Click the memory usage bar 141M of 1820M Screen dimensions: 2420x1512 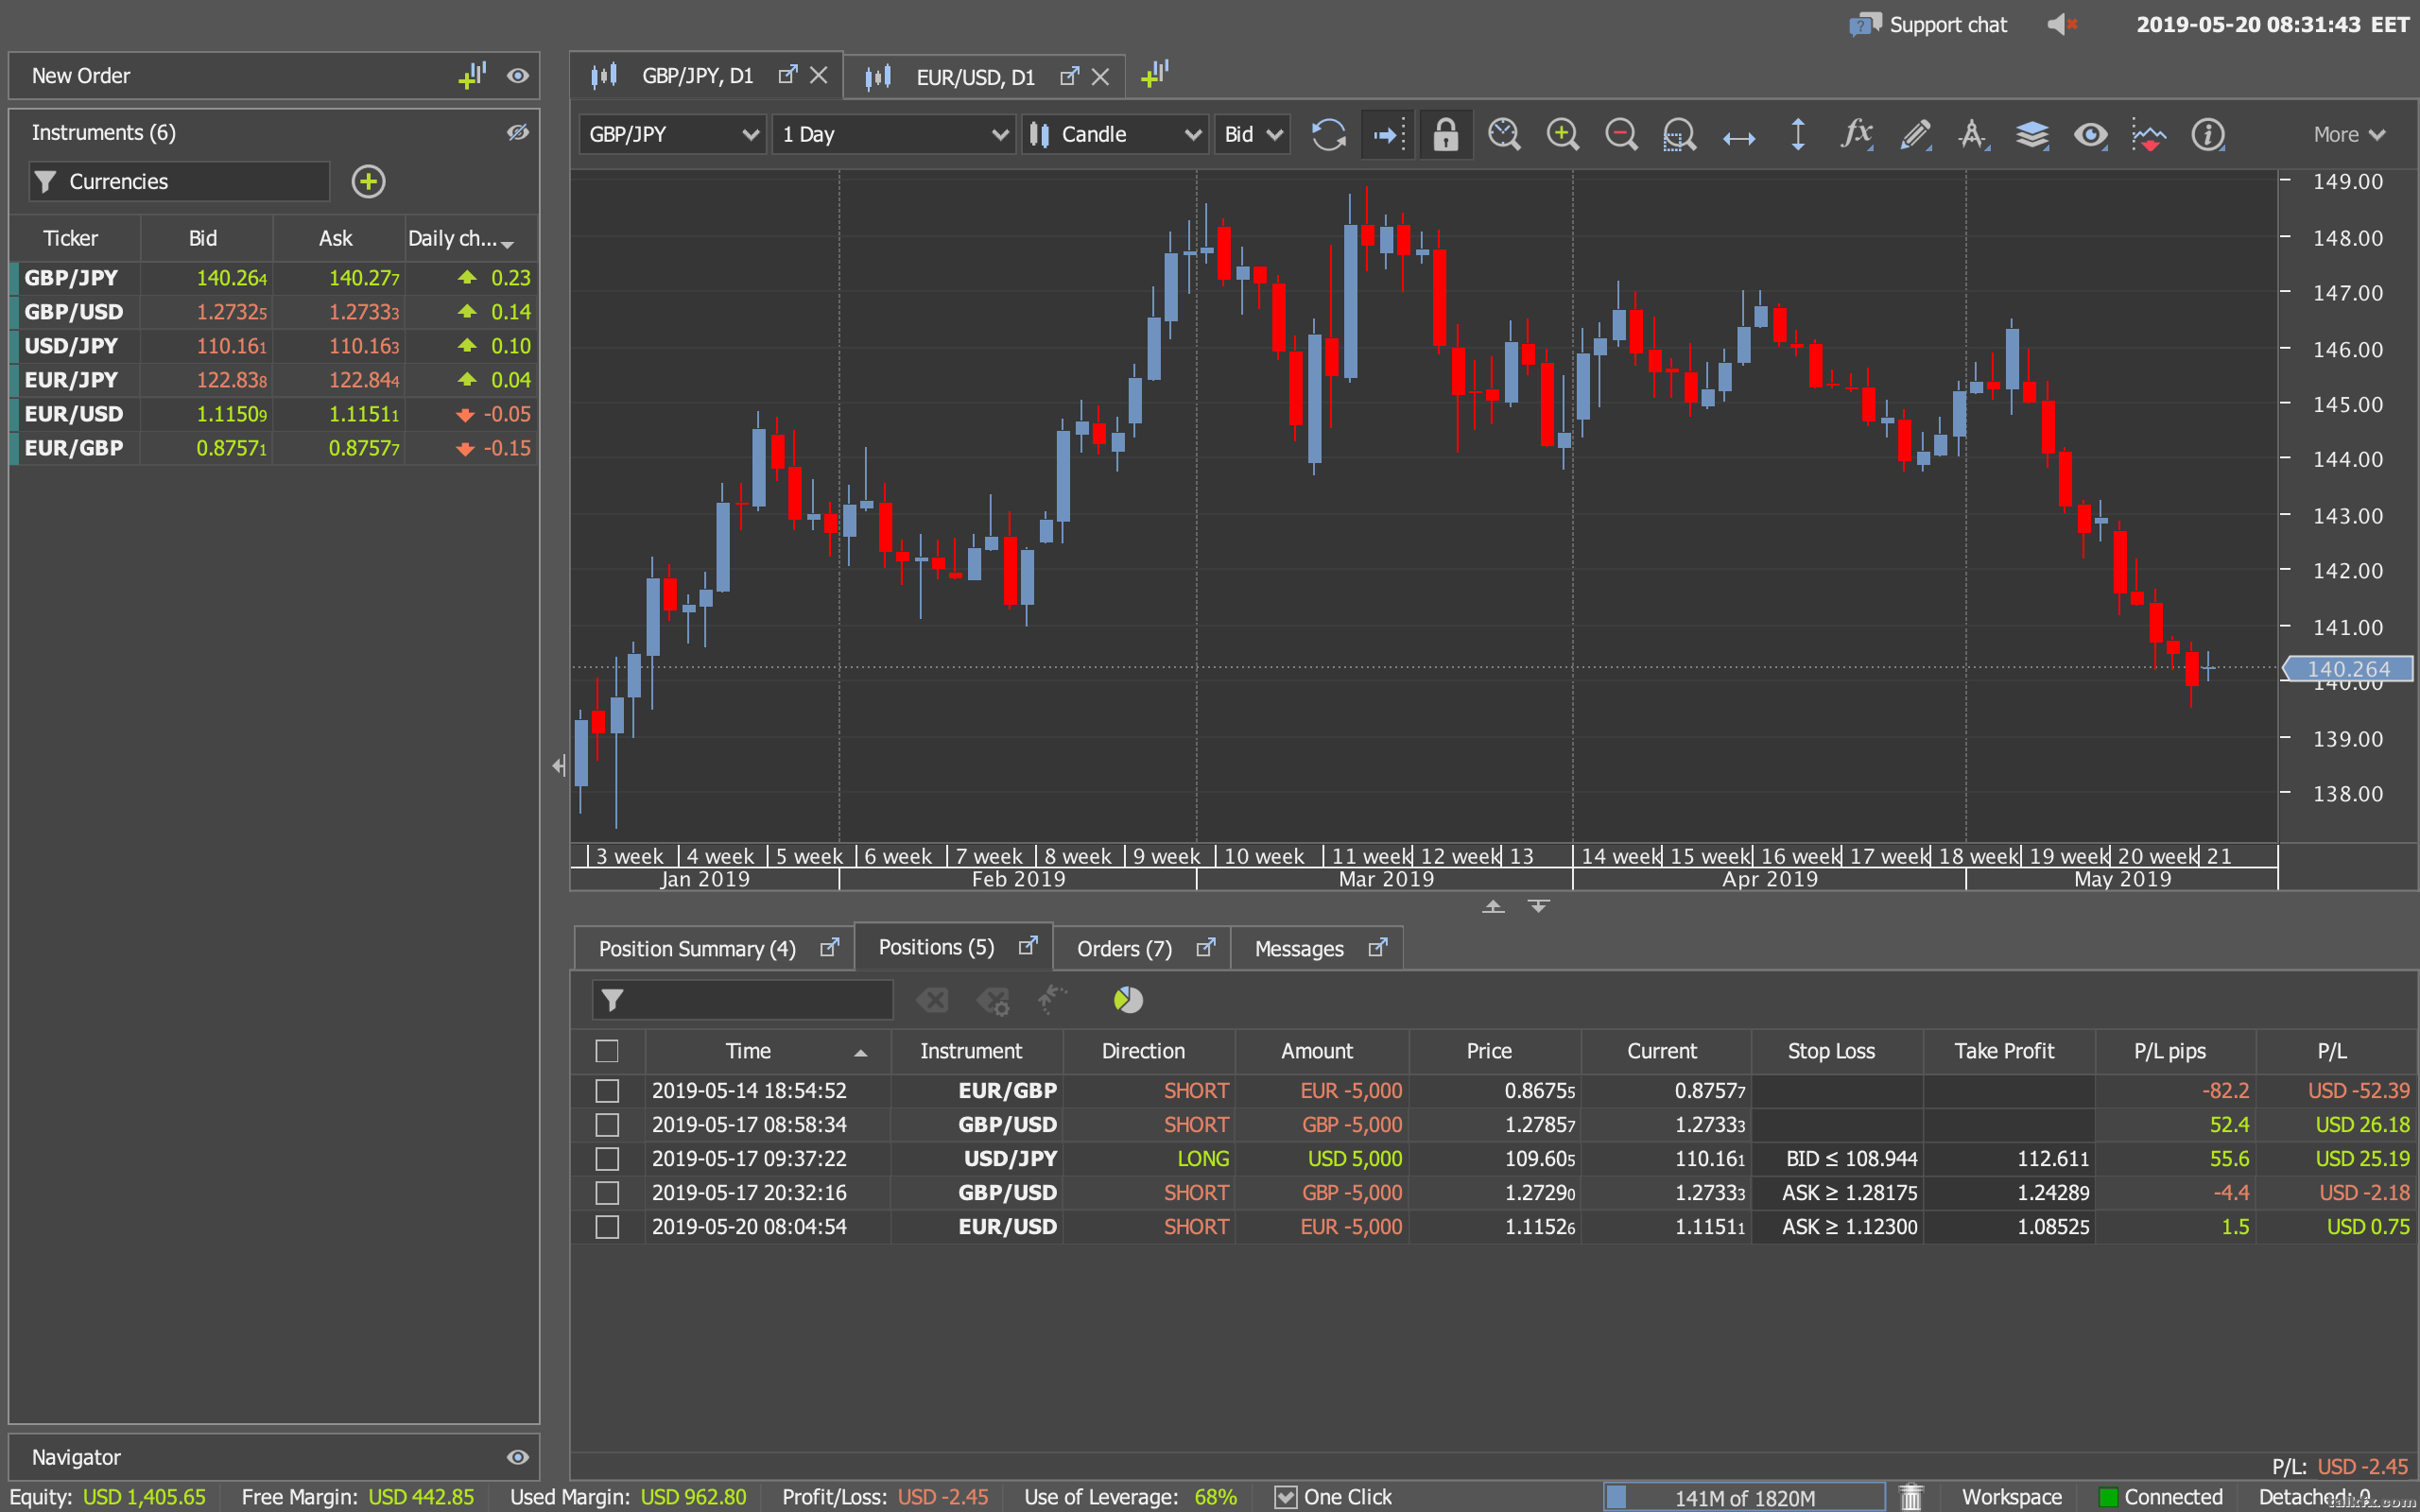pos(1744,1497)
